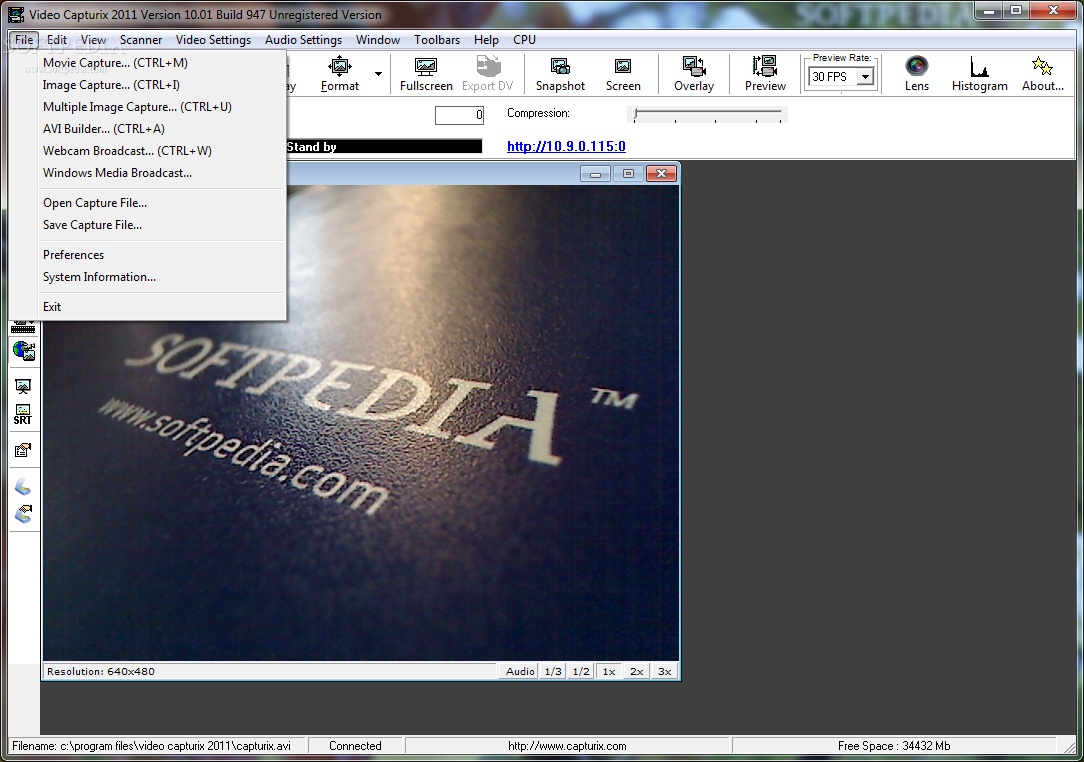Minimize the inner preview window
1084x762 pixels.
[x=595, y=174]
